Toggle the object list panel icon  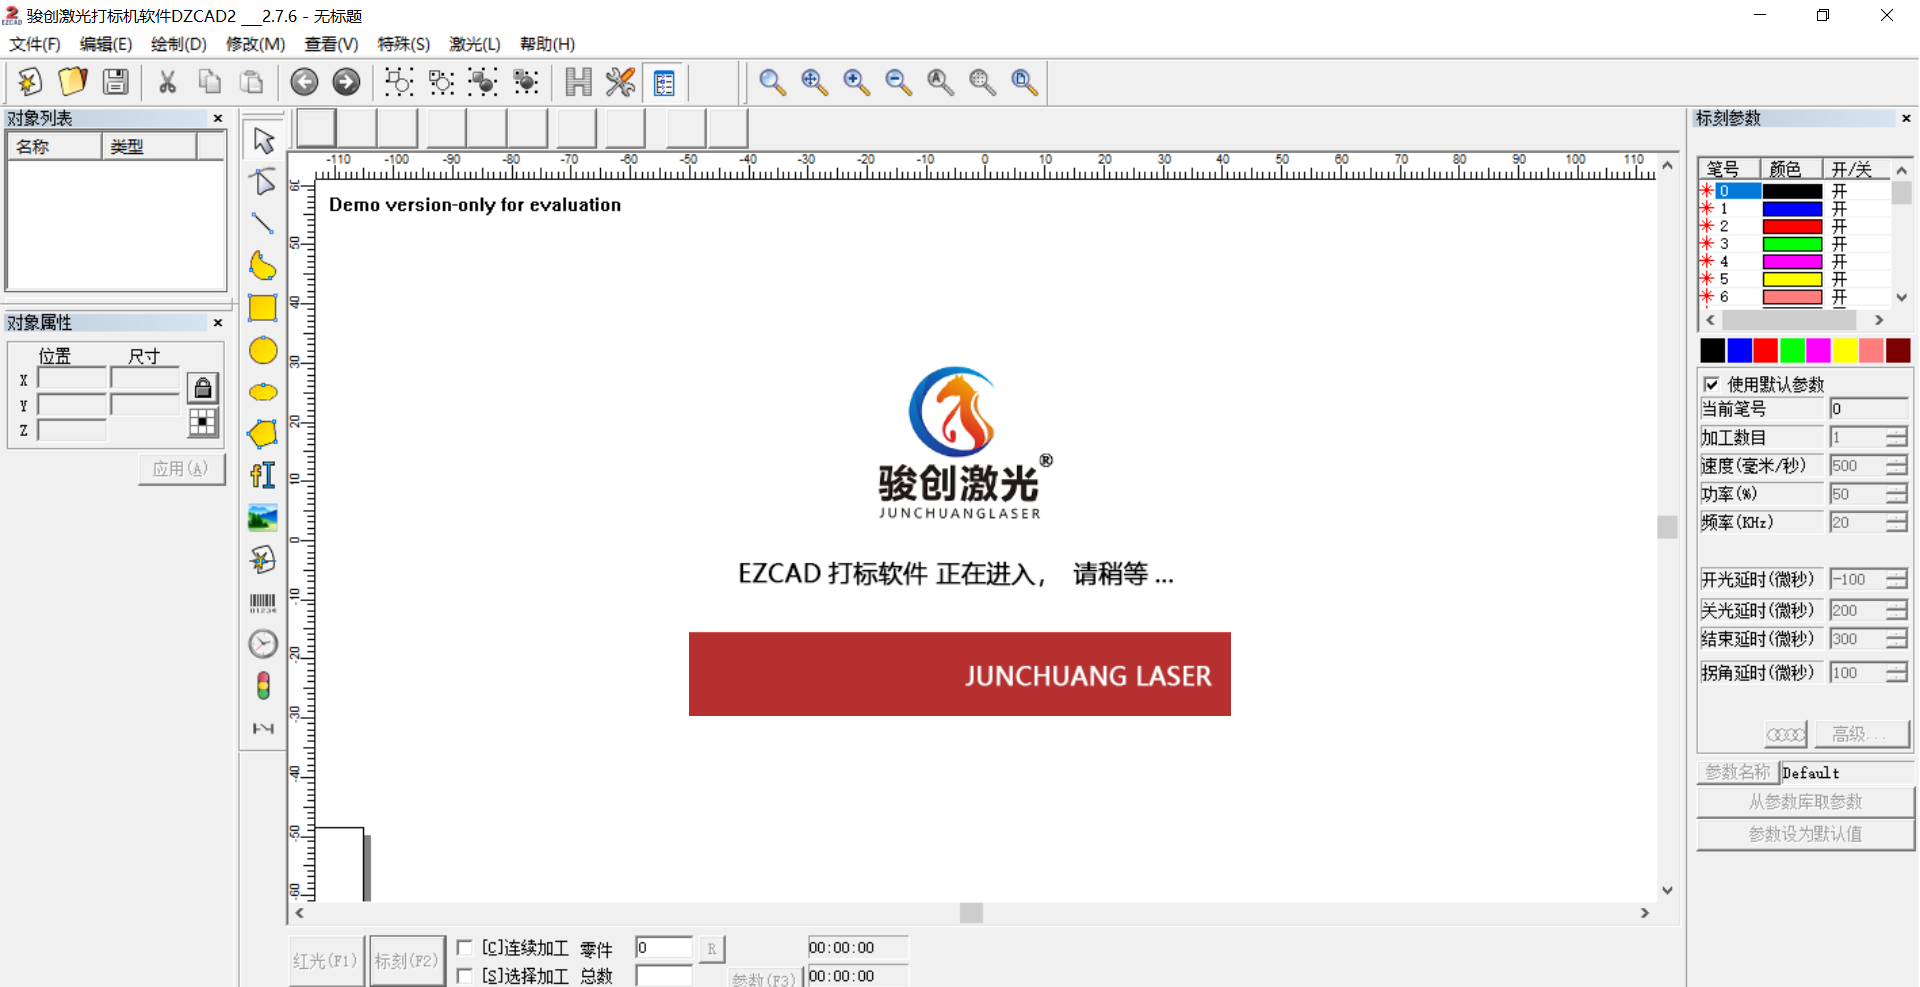tap(664, 82)
